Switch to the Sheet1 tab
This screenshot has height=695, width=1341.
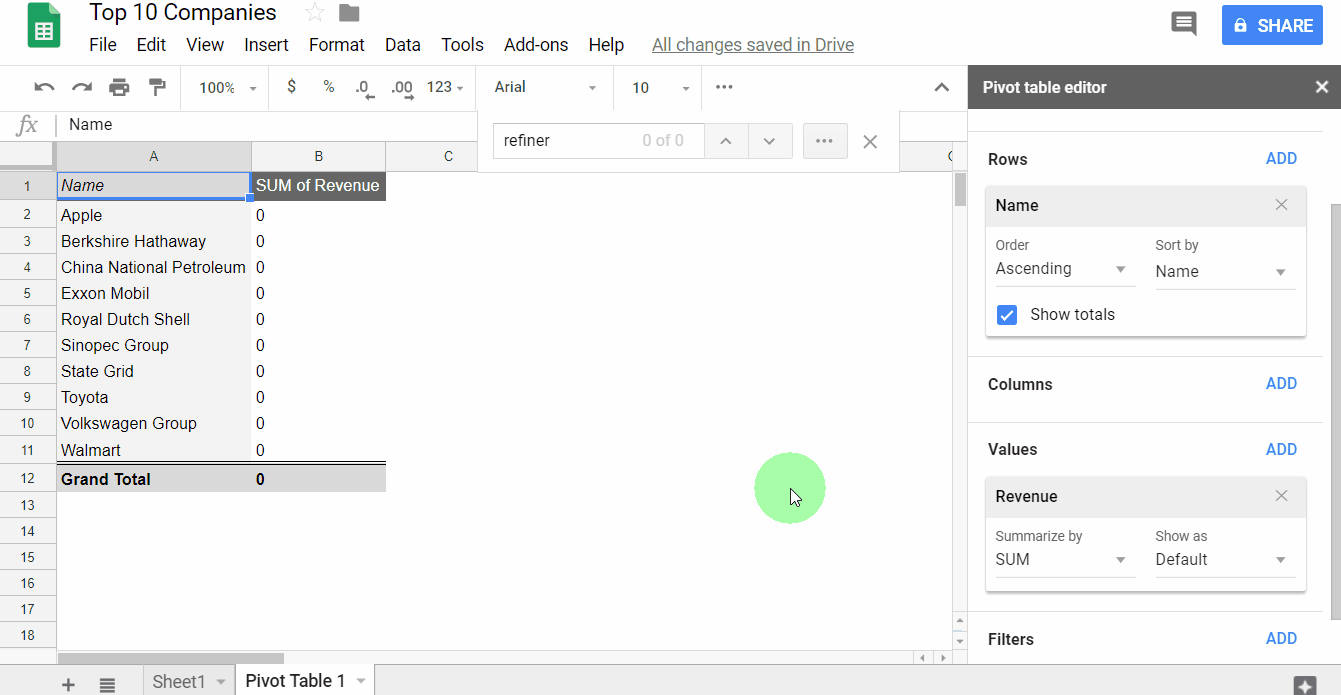point(179,682)
